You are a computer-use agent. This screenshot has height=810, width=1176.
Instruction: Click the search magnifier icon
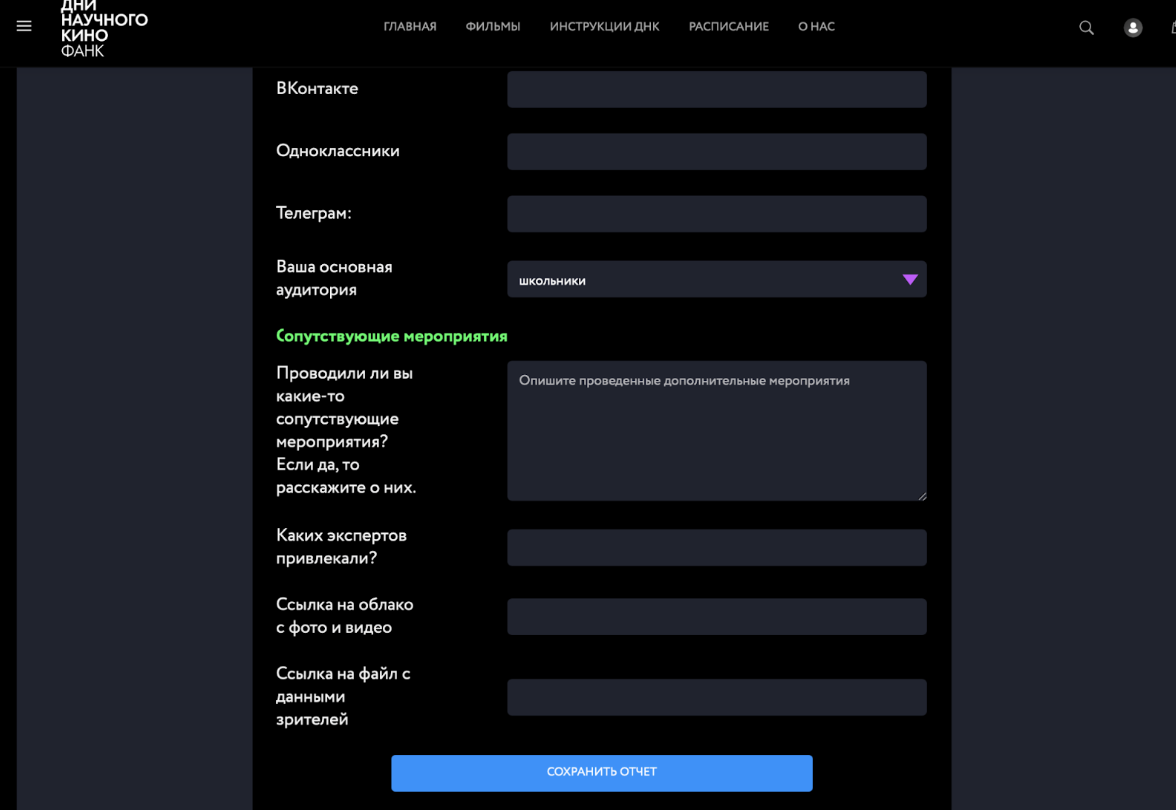click(x=1086, y=28)
